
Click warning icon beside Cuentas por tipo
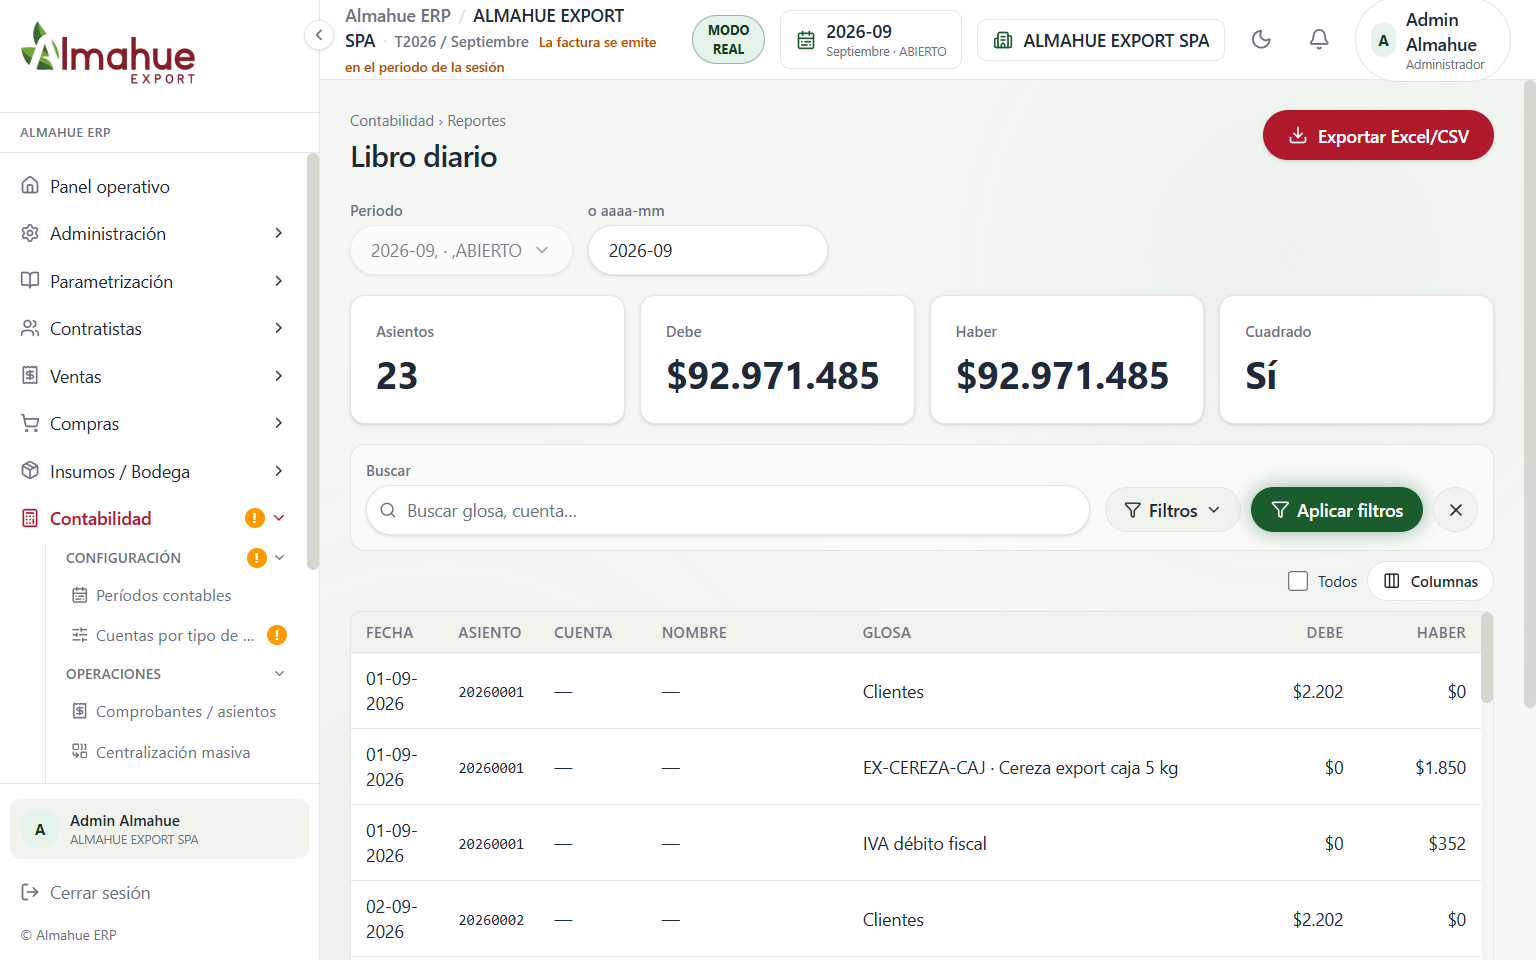[277, 635]
